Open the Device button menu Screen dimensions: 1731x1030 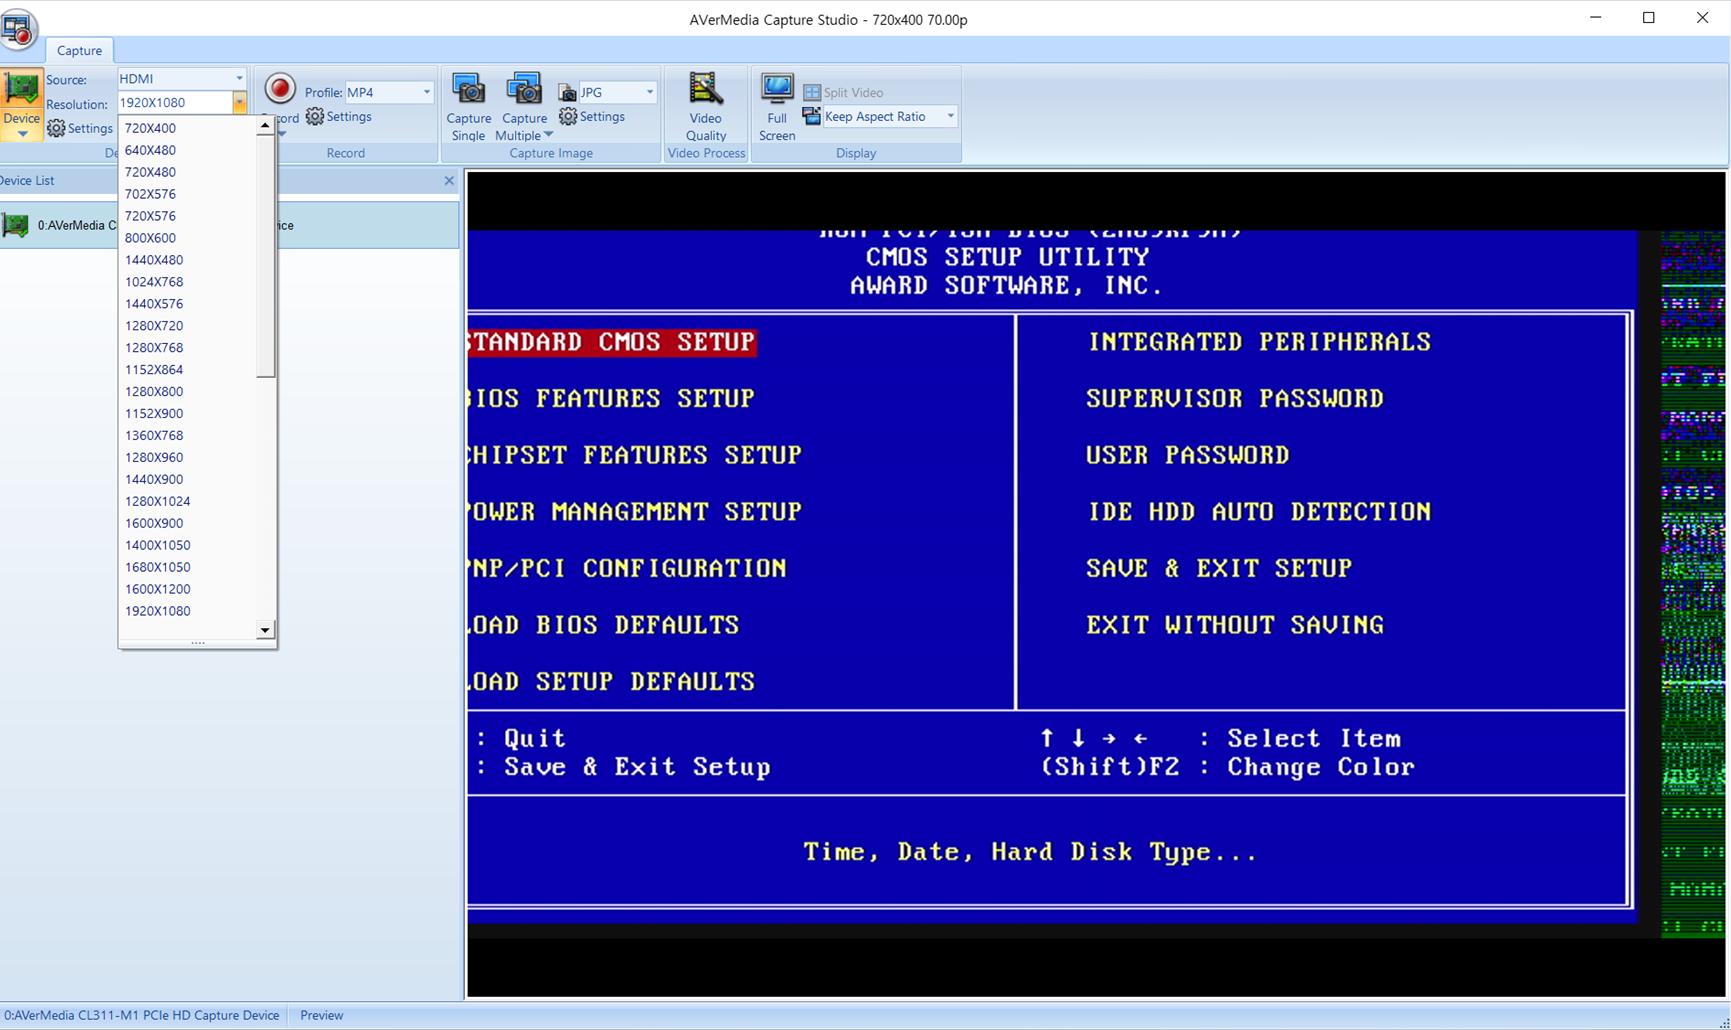click(21, 104)
